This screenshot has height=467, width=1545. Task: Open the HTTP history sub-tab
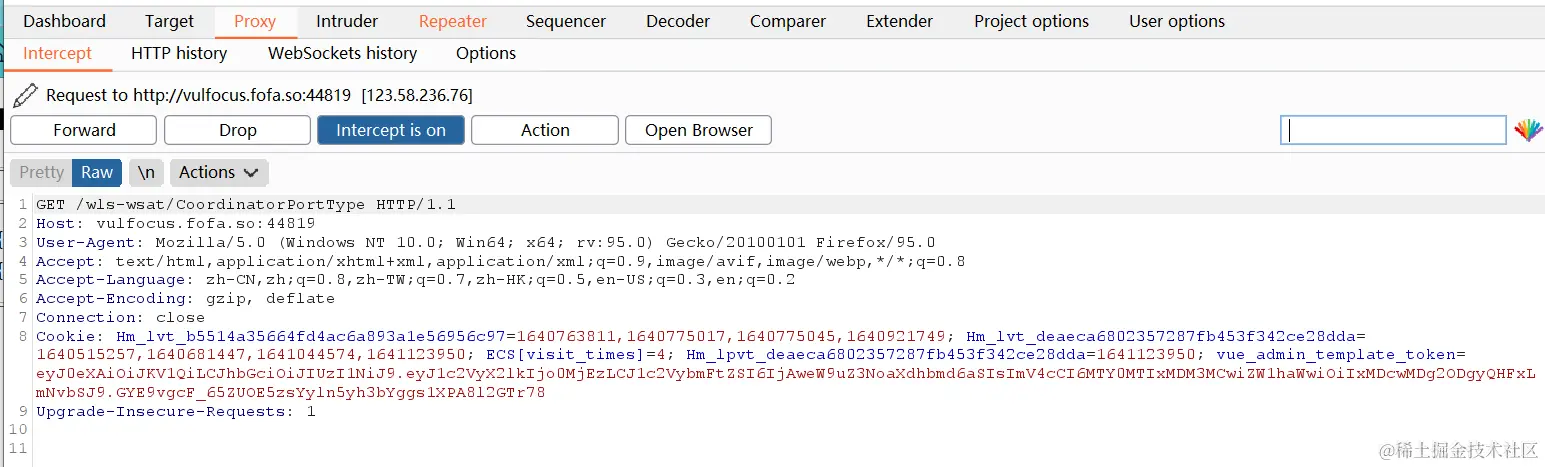click(179, 53)
